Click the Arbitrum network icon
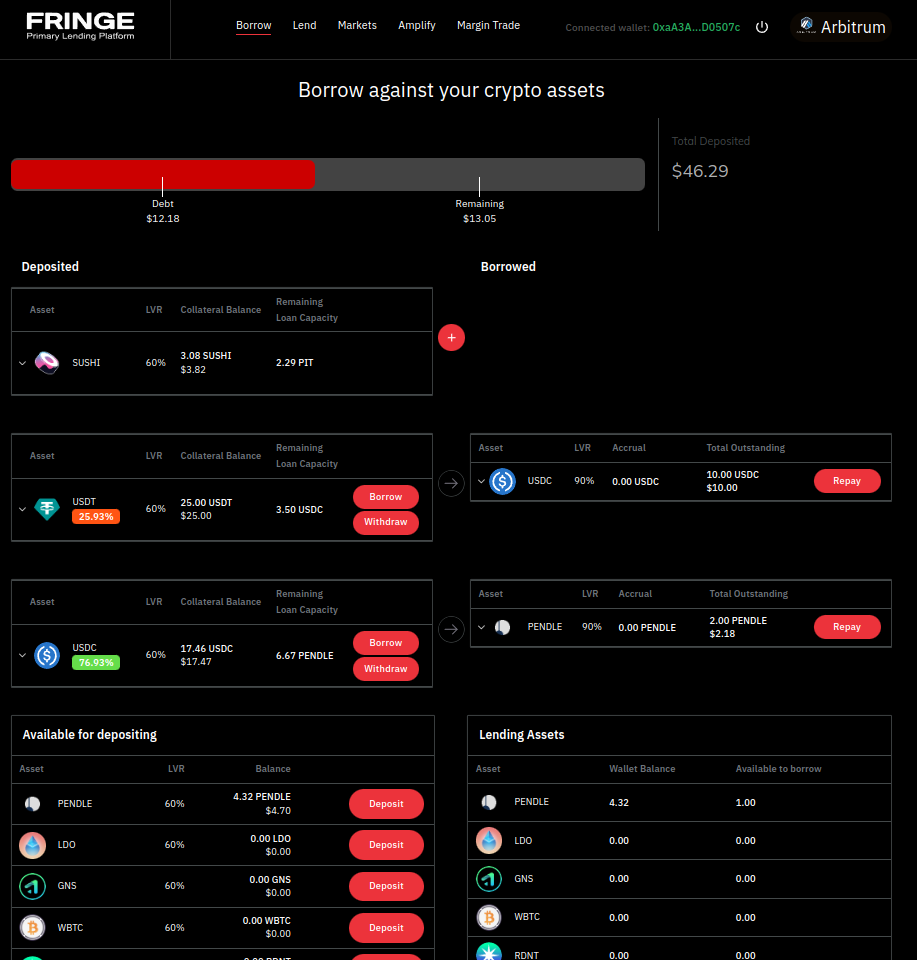917x960 pixels. pos(807,25)
